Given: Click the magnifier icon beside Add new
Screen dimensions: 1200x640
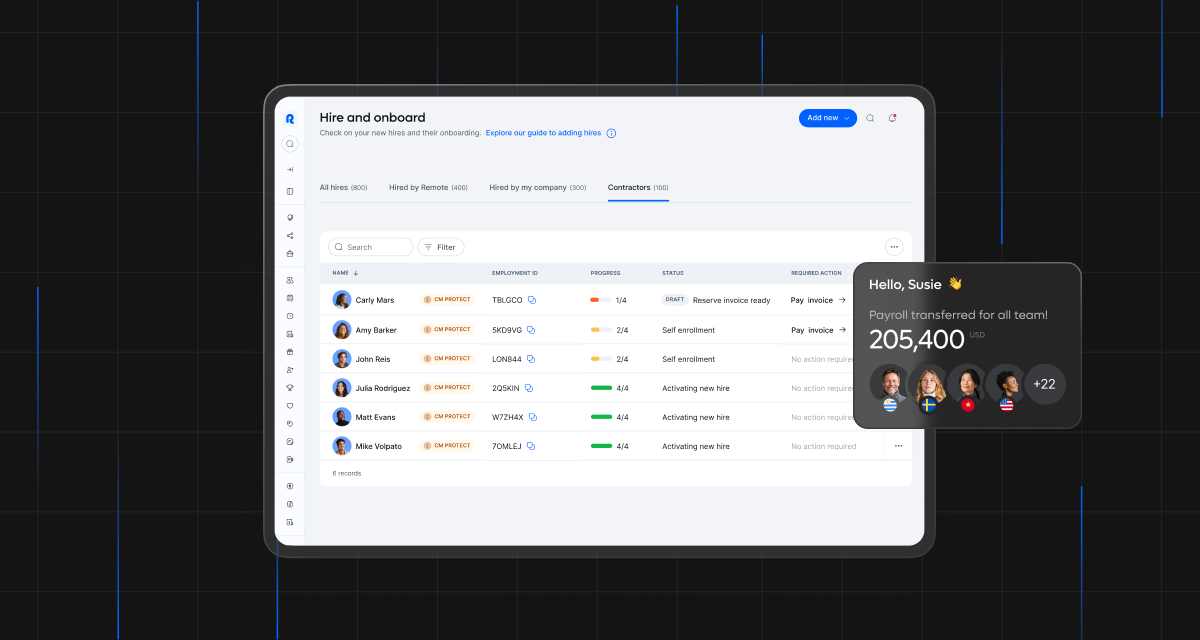Looking at the screenshot, I should coord(870,118).
